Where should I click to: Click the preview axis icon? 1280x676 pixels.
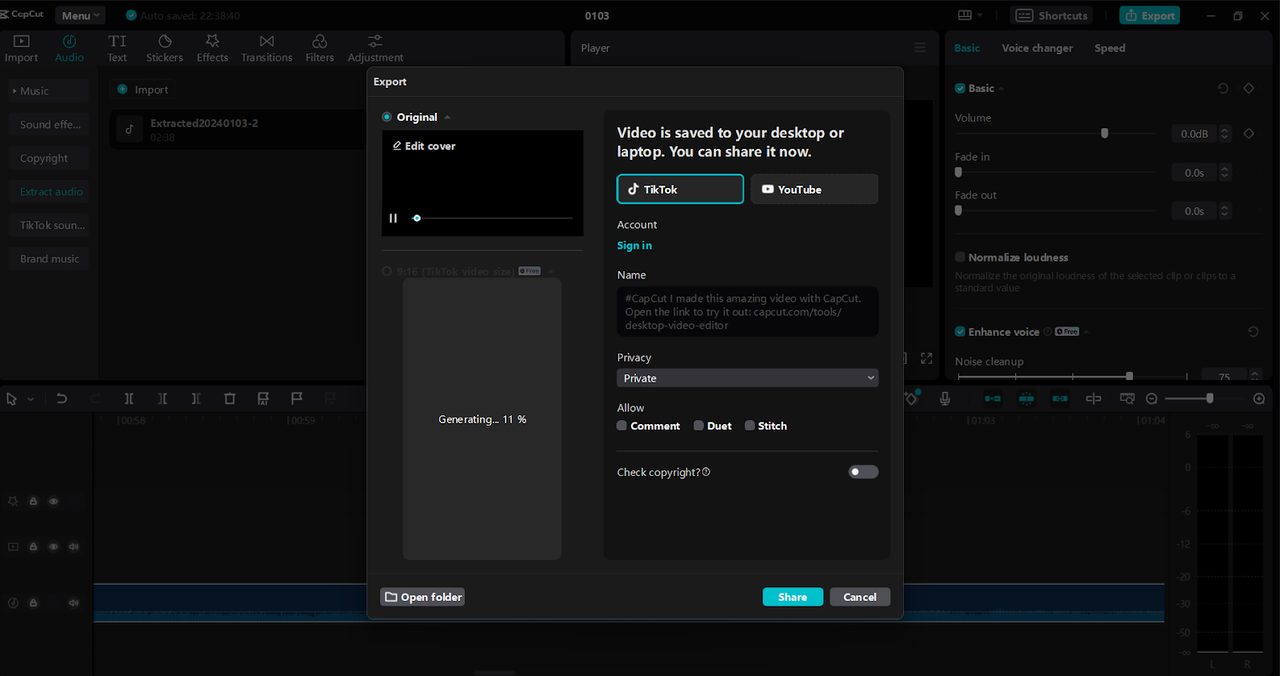pyautogui.click(x=1094, y=398)
